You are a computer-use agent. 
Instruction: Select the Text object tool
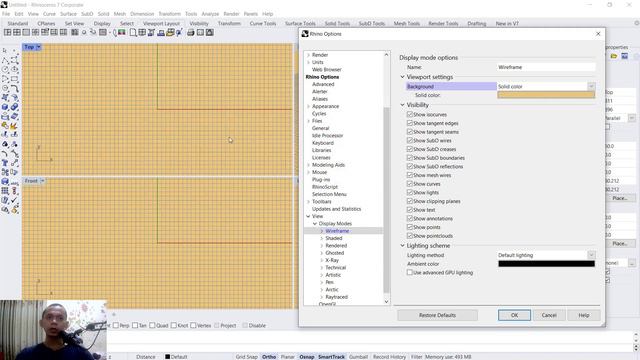pyautogui.click(x=5, y=163)
